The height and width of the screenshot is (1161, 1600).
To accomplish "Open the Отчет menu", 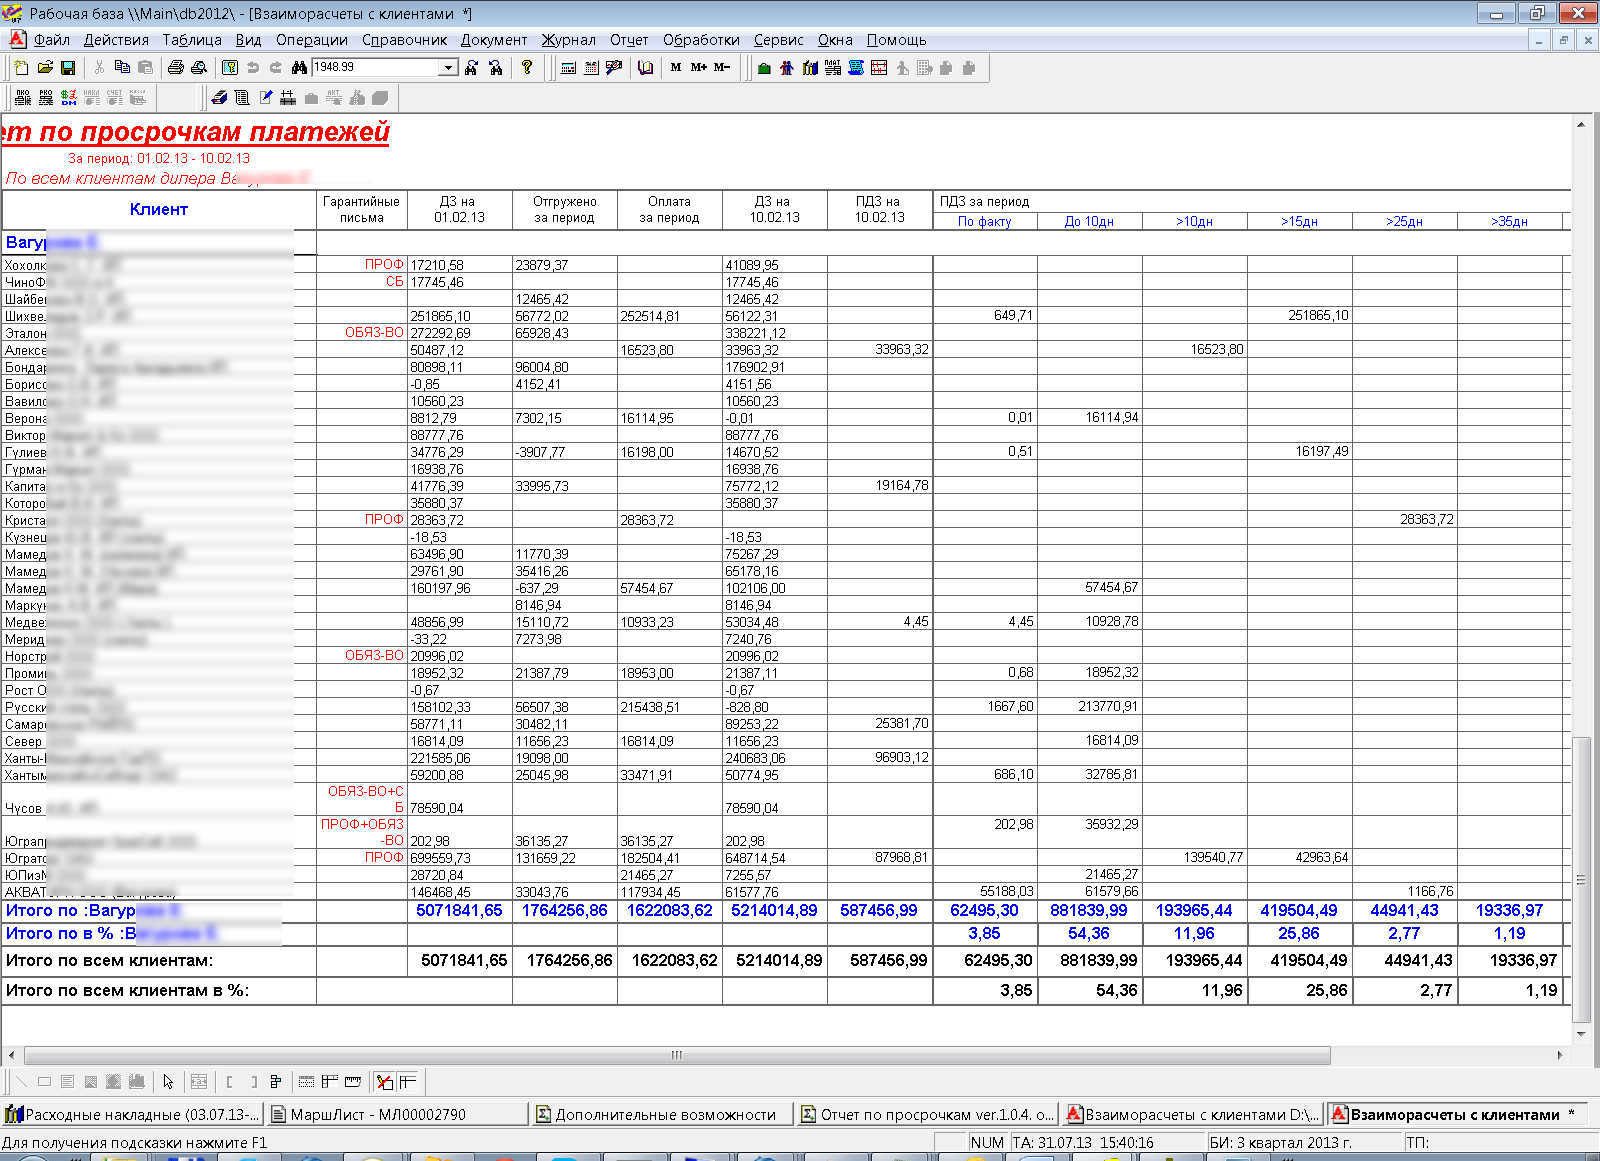I will point(628,40).
